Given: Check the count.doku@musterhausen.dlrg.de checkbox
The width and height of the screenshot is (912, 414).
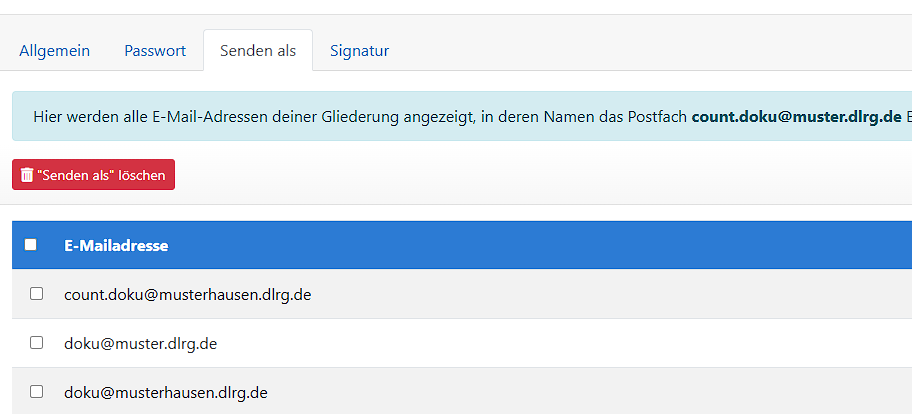Looking at the screenshot, I should (x=37, y=294).
